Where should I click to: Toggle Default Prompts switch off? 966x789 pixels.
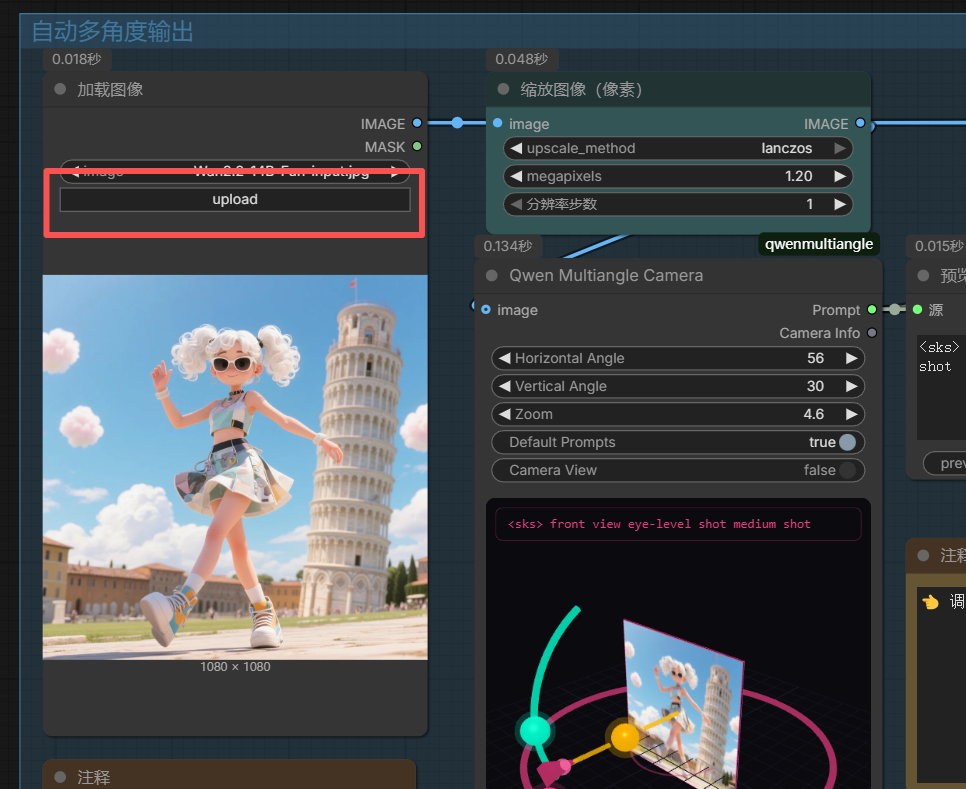point(848,442)
